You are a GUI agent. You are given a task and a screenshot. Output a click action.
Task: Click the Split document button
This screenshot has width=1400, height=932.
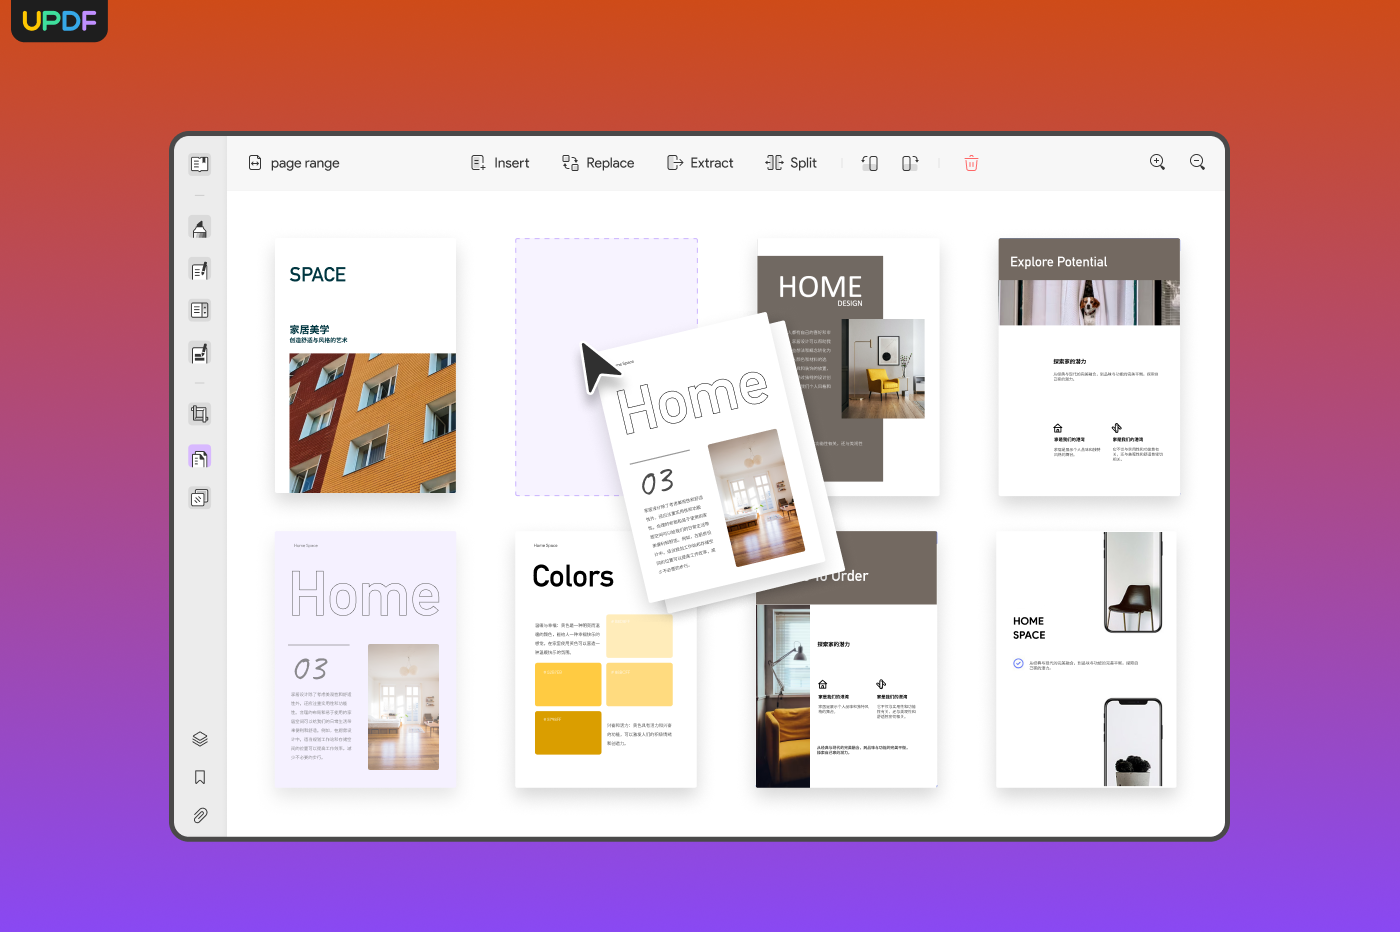coord(791,163)
